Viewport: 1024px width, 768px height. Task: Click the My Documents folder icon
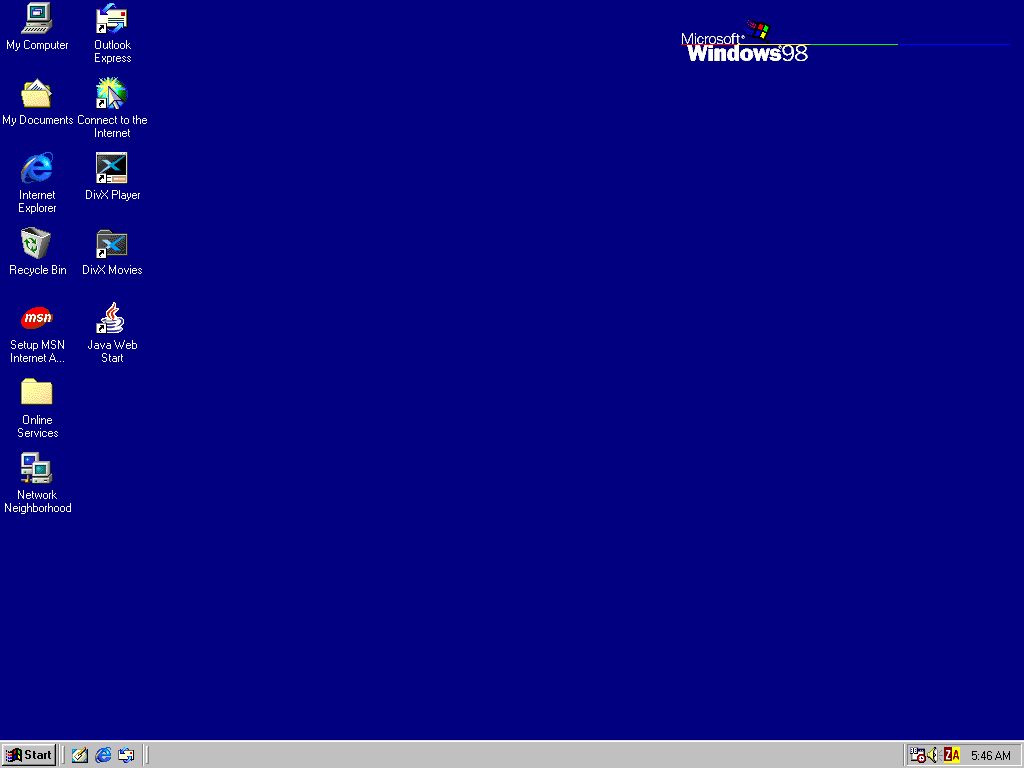(37, 93)
